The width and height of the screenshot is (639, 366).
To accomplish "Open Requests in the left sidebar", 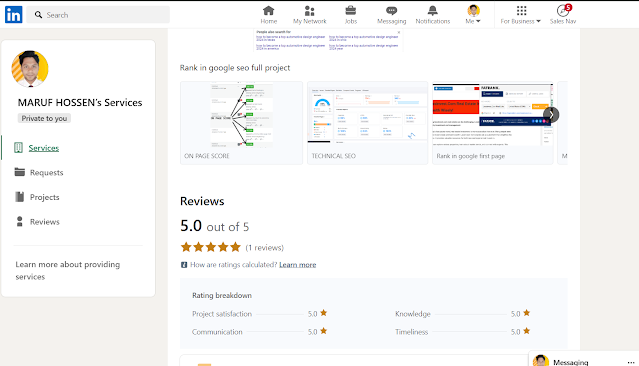I will click(46, 172).
